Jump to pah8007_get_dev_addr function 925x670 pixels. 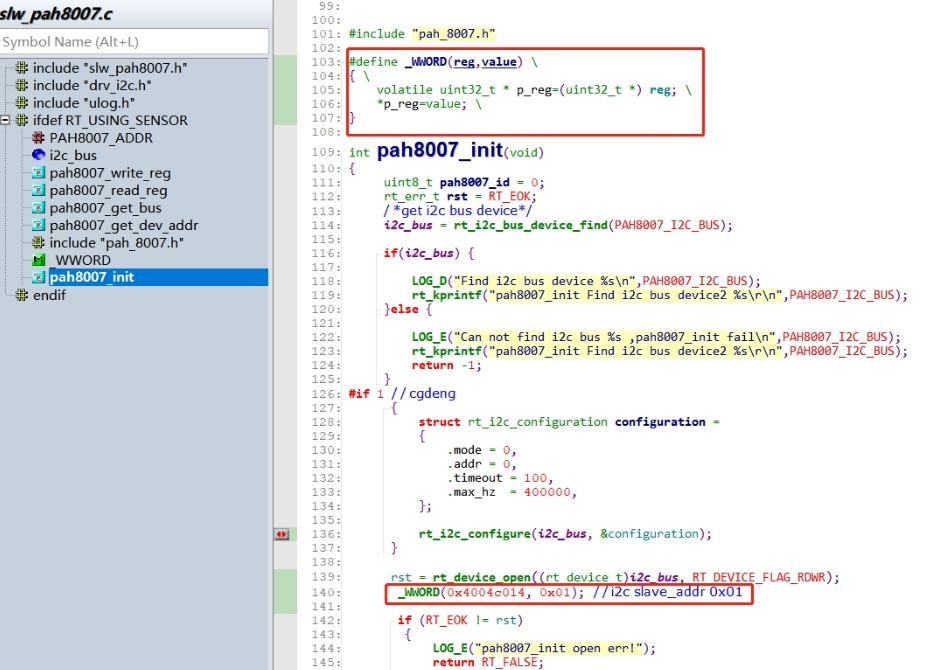124,225
